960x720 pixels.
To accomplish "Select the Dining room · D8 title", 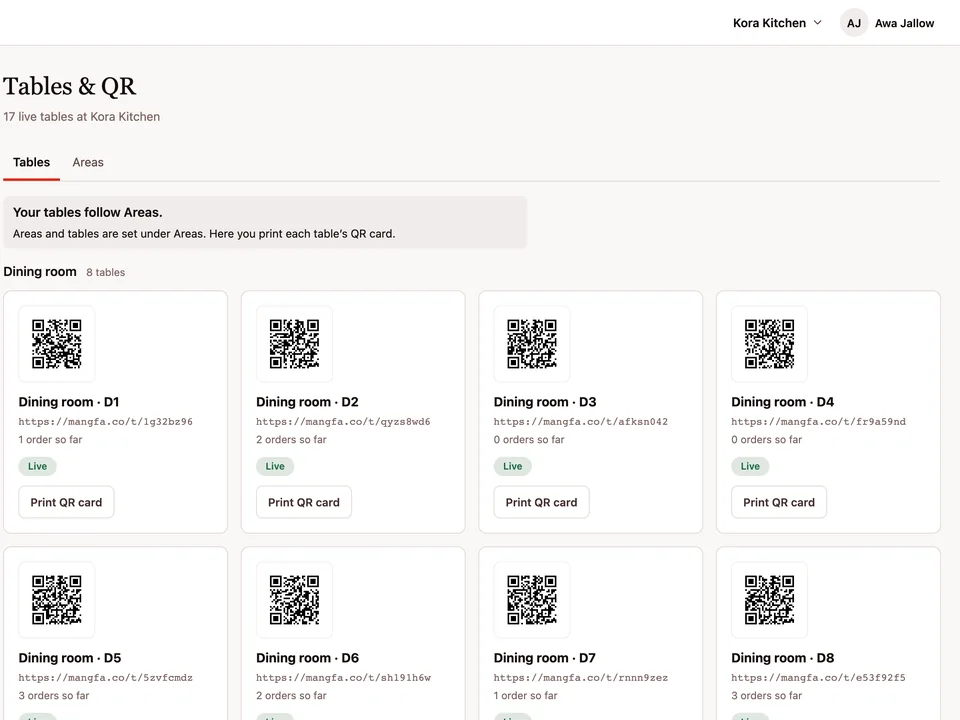I will click(782, 658).
